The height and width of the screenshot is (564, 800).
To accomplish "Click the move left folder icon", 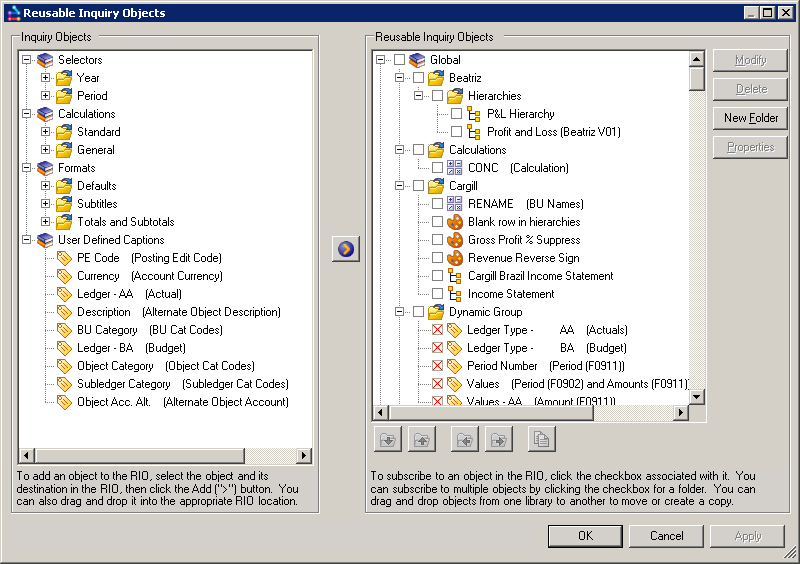I will (465, 438).
